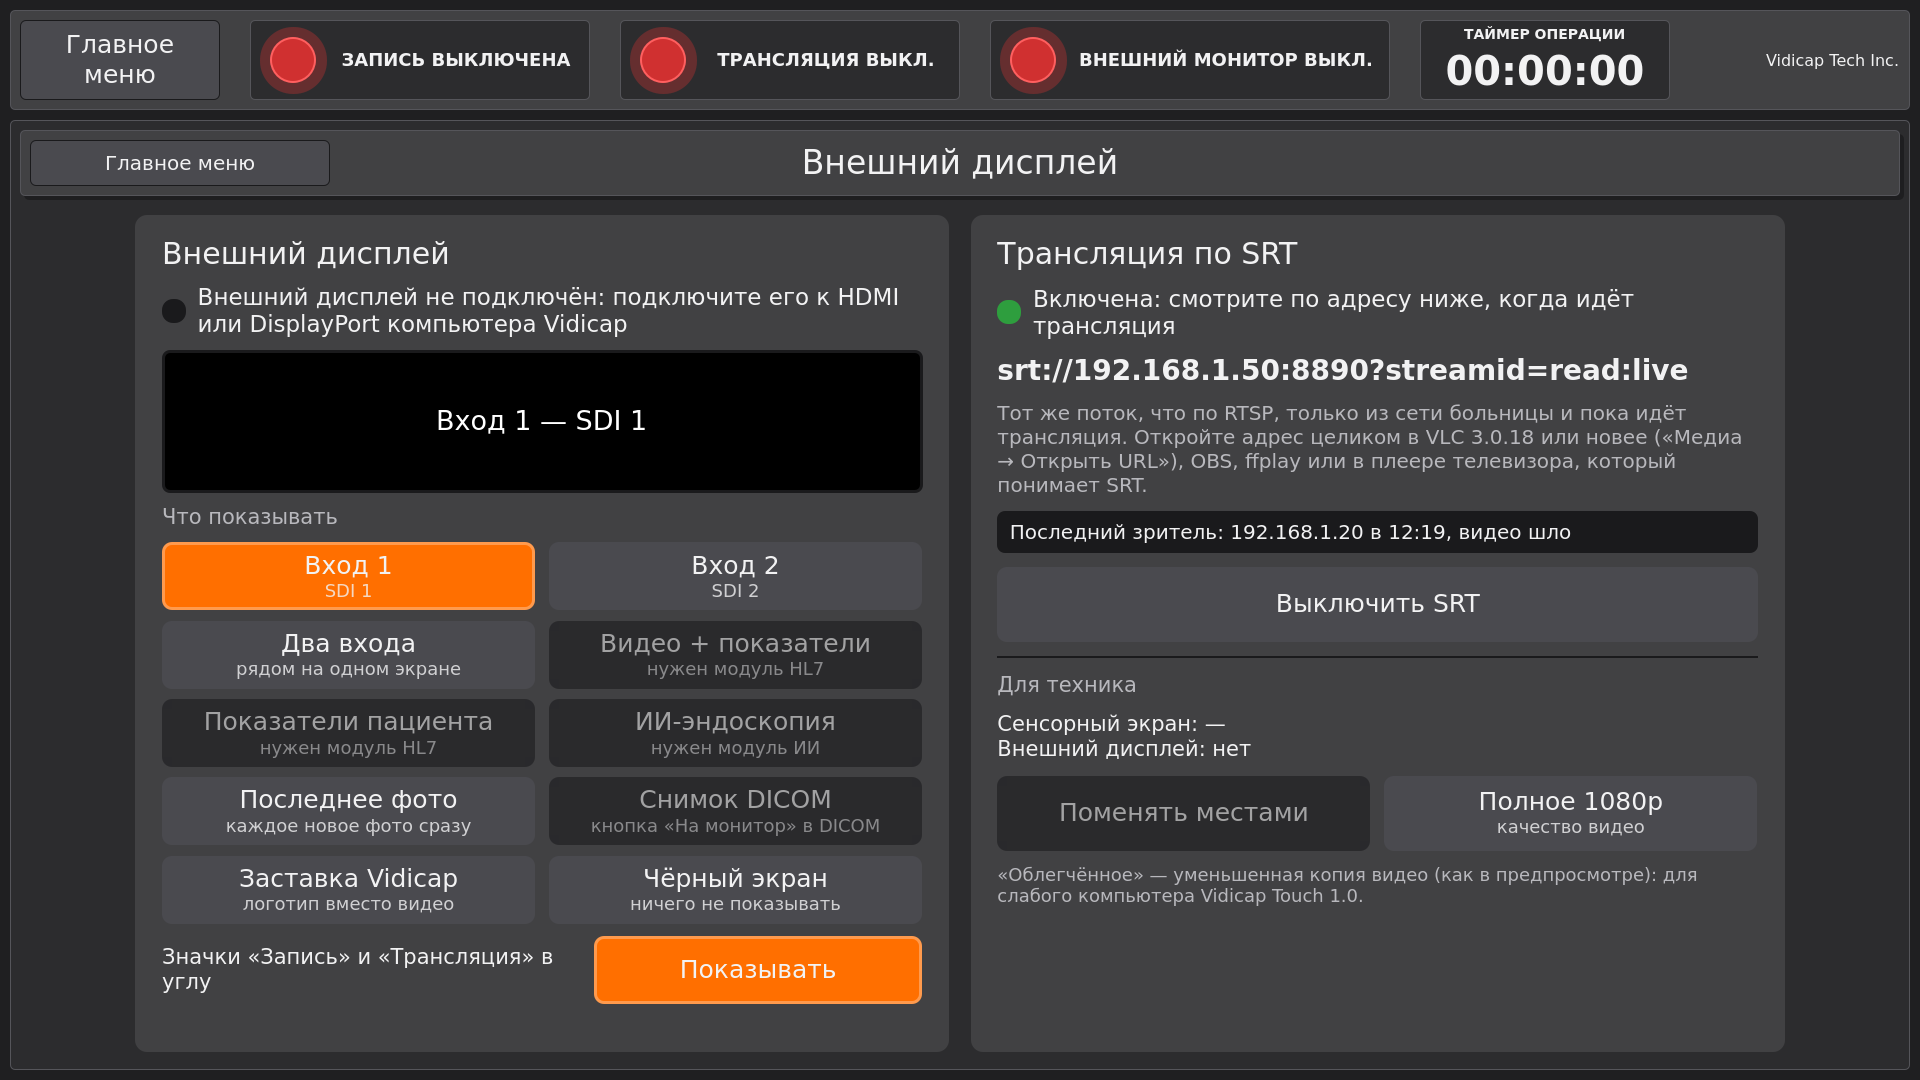Click the red recording status indicator icon
This screenshot has height=1080, width=1920.
click(x=293, y=60)
